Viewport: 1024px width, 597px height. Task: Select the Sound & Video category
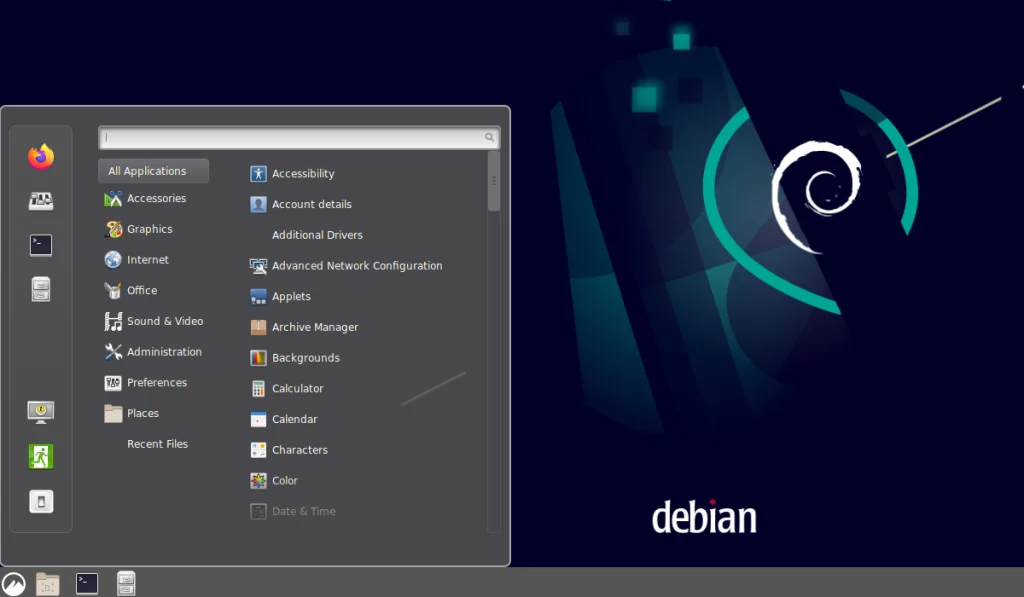(x=164, y=320)
